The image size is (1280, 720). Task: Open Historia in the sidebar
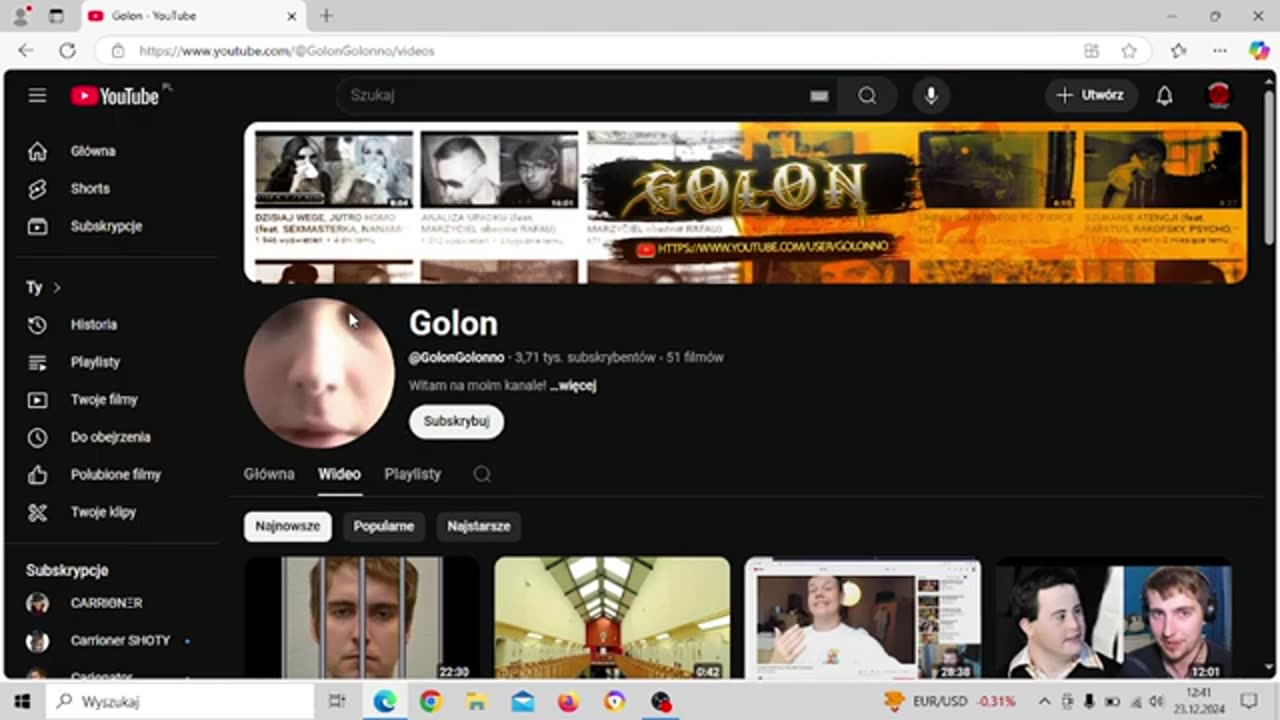click(x=93, y=324)
